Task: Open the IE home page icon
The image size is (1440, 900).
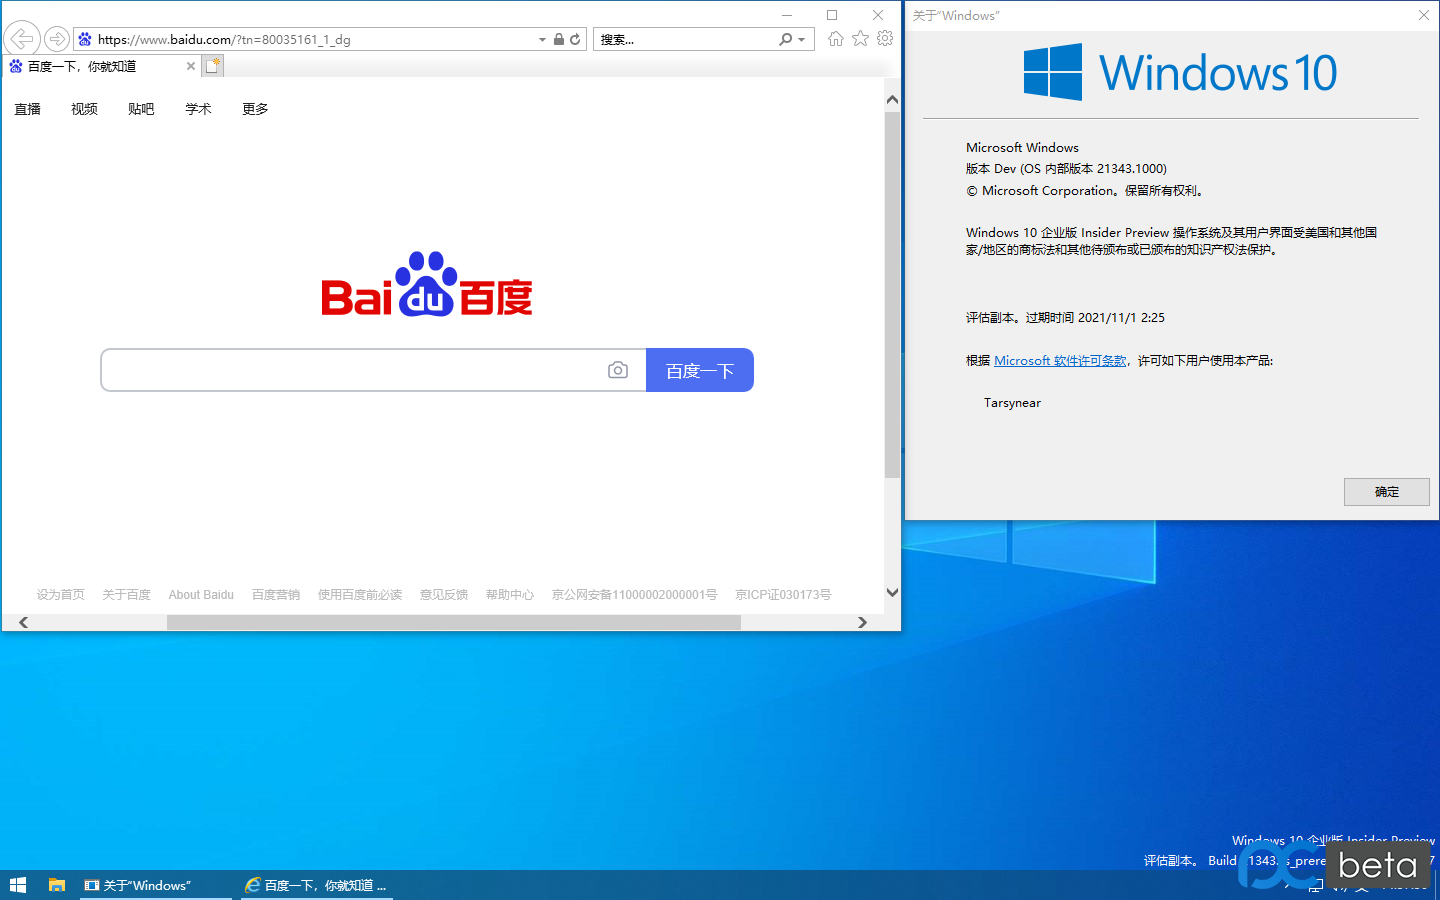Action: [x=835, y=39]
